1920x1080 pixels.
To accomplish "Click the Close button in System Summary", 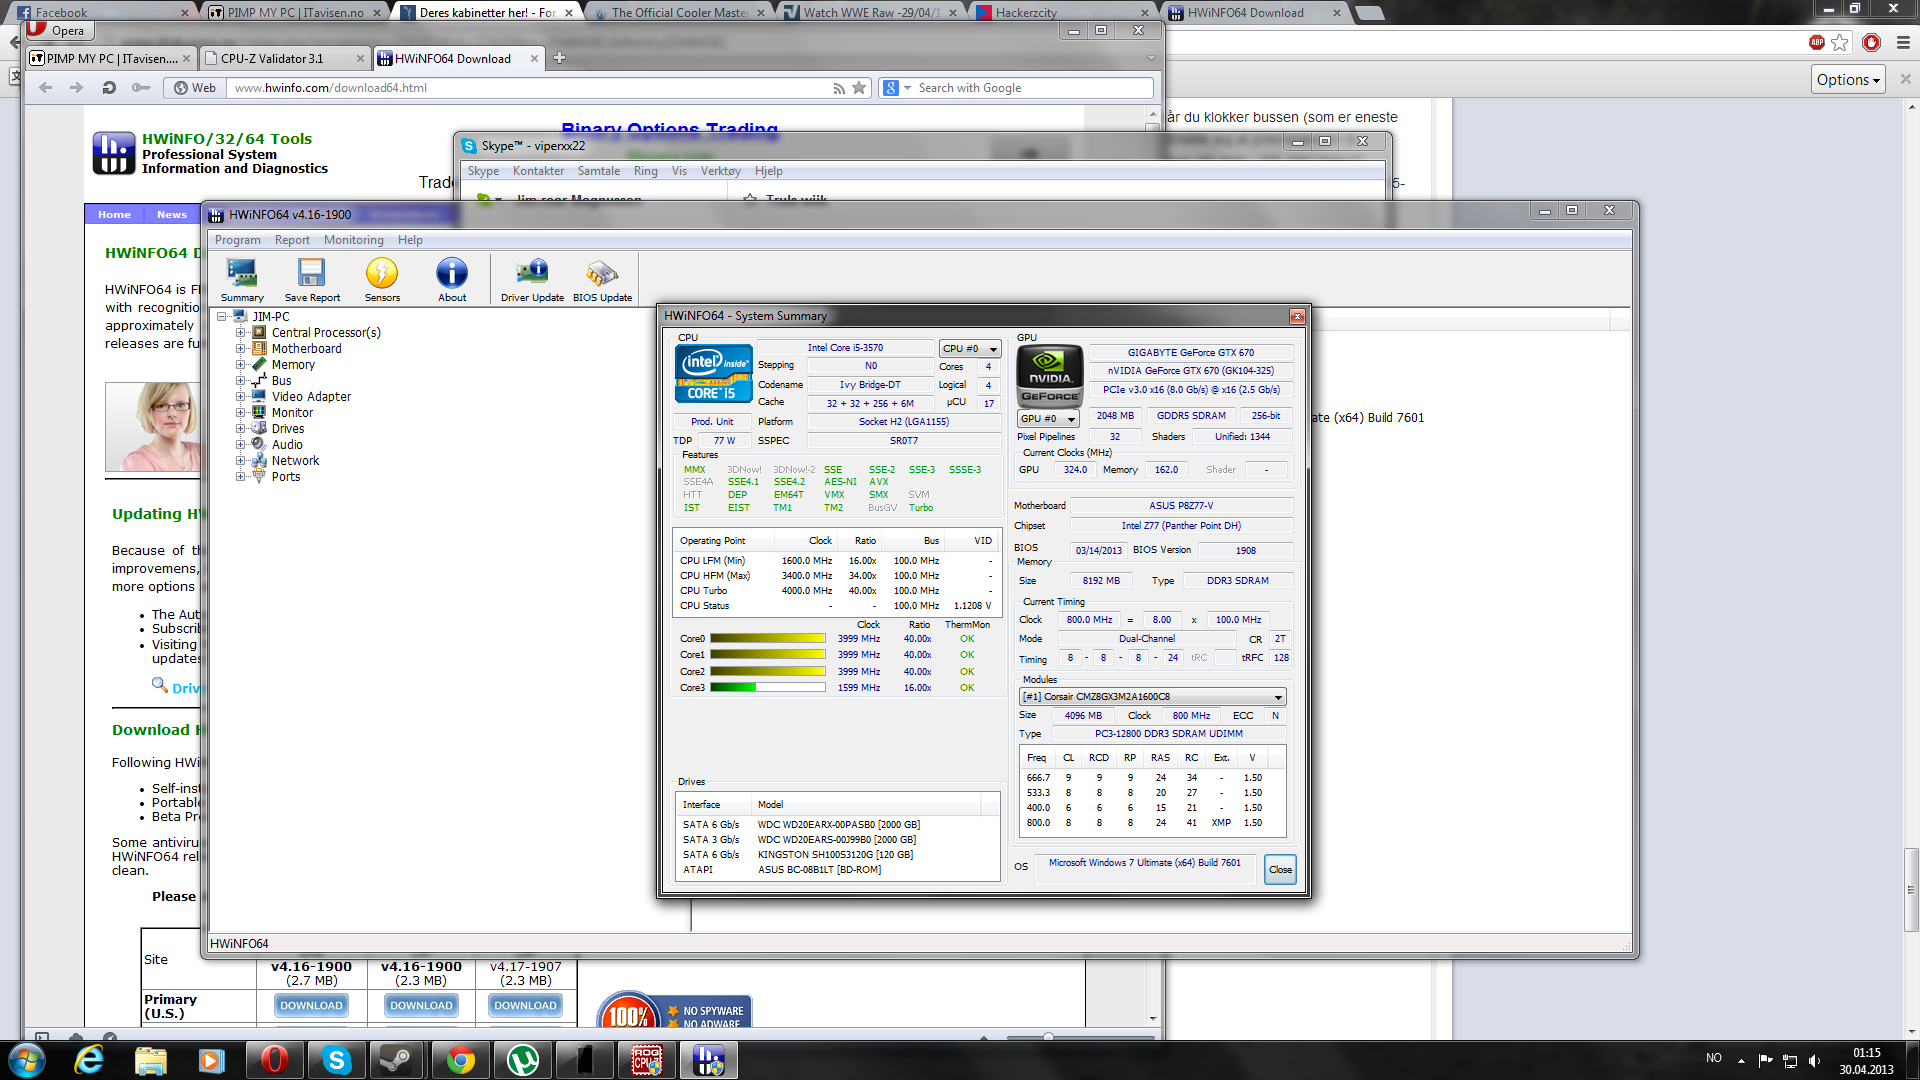I will 1280,869.
